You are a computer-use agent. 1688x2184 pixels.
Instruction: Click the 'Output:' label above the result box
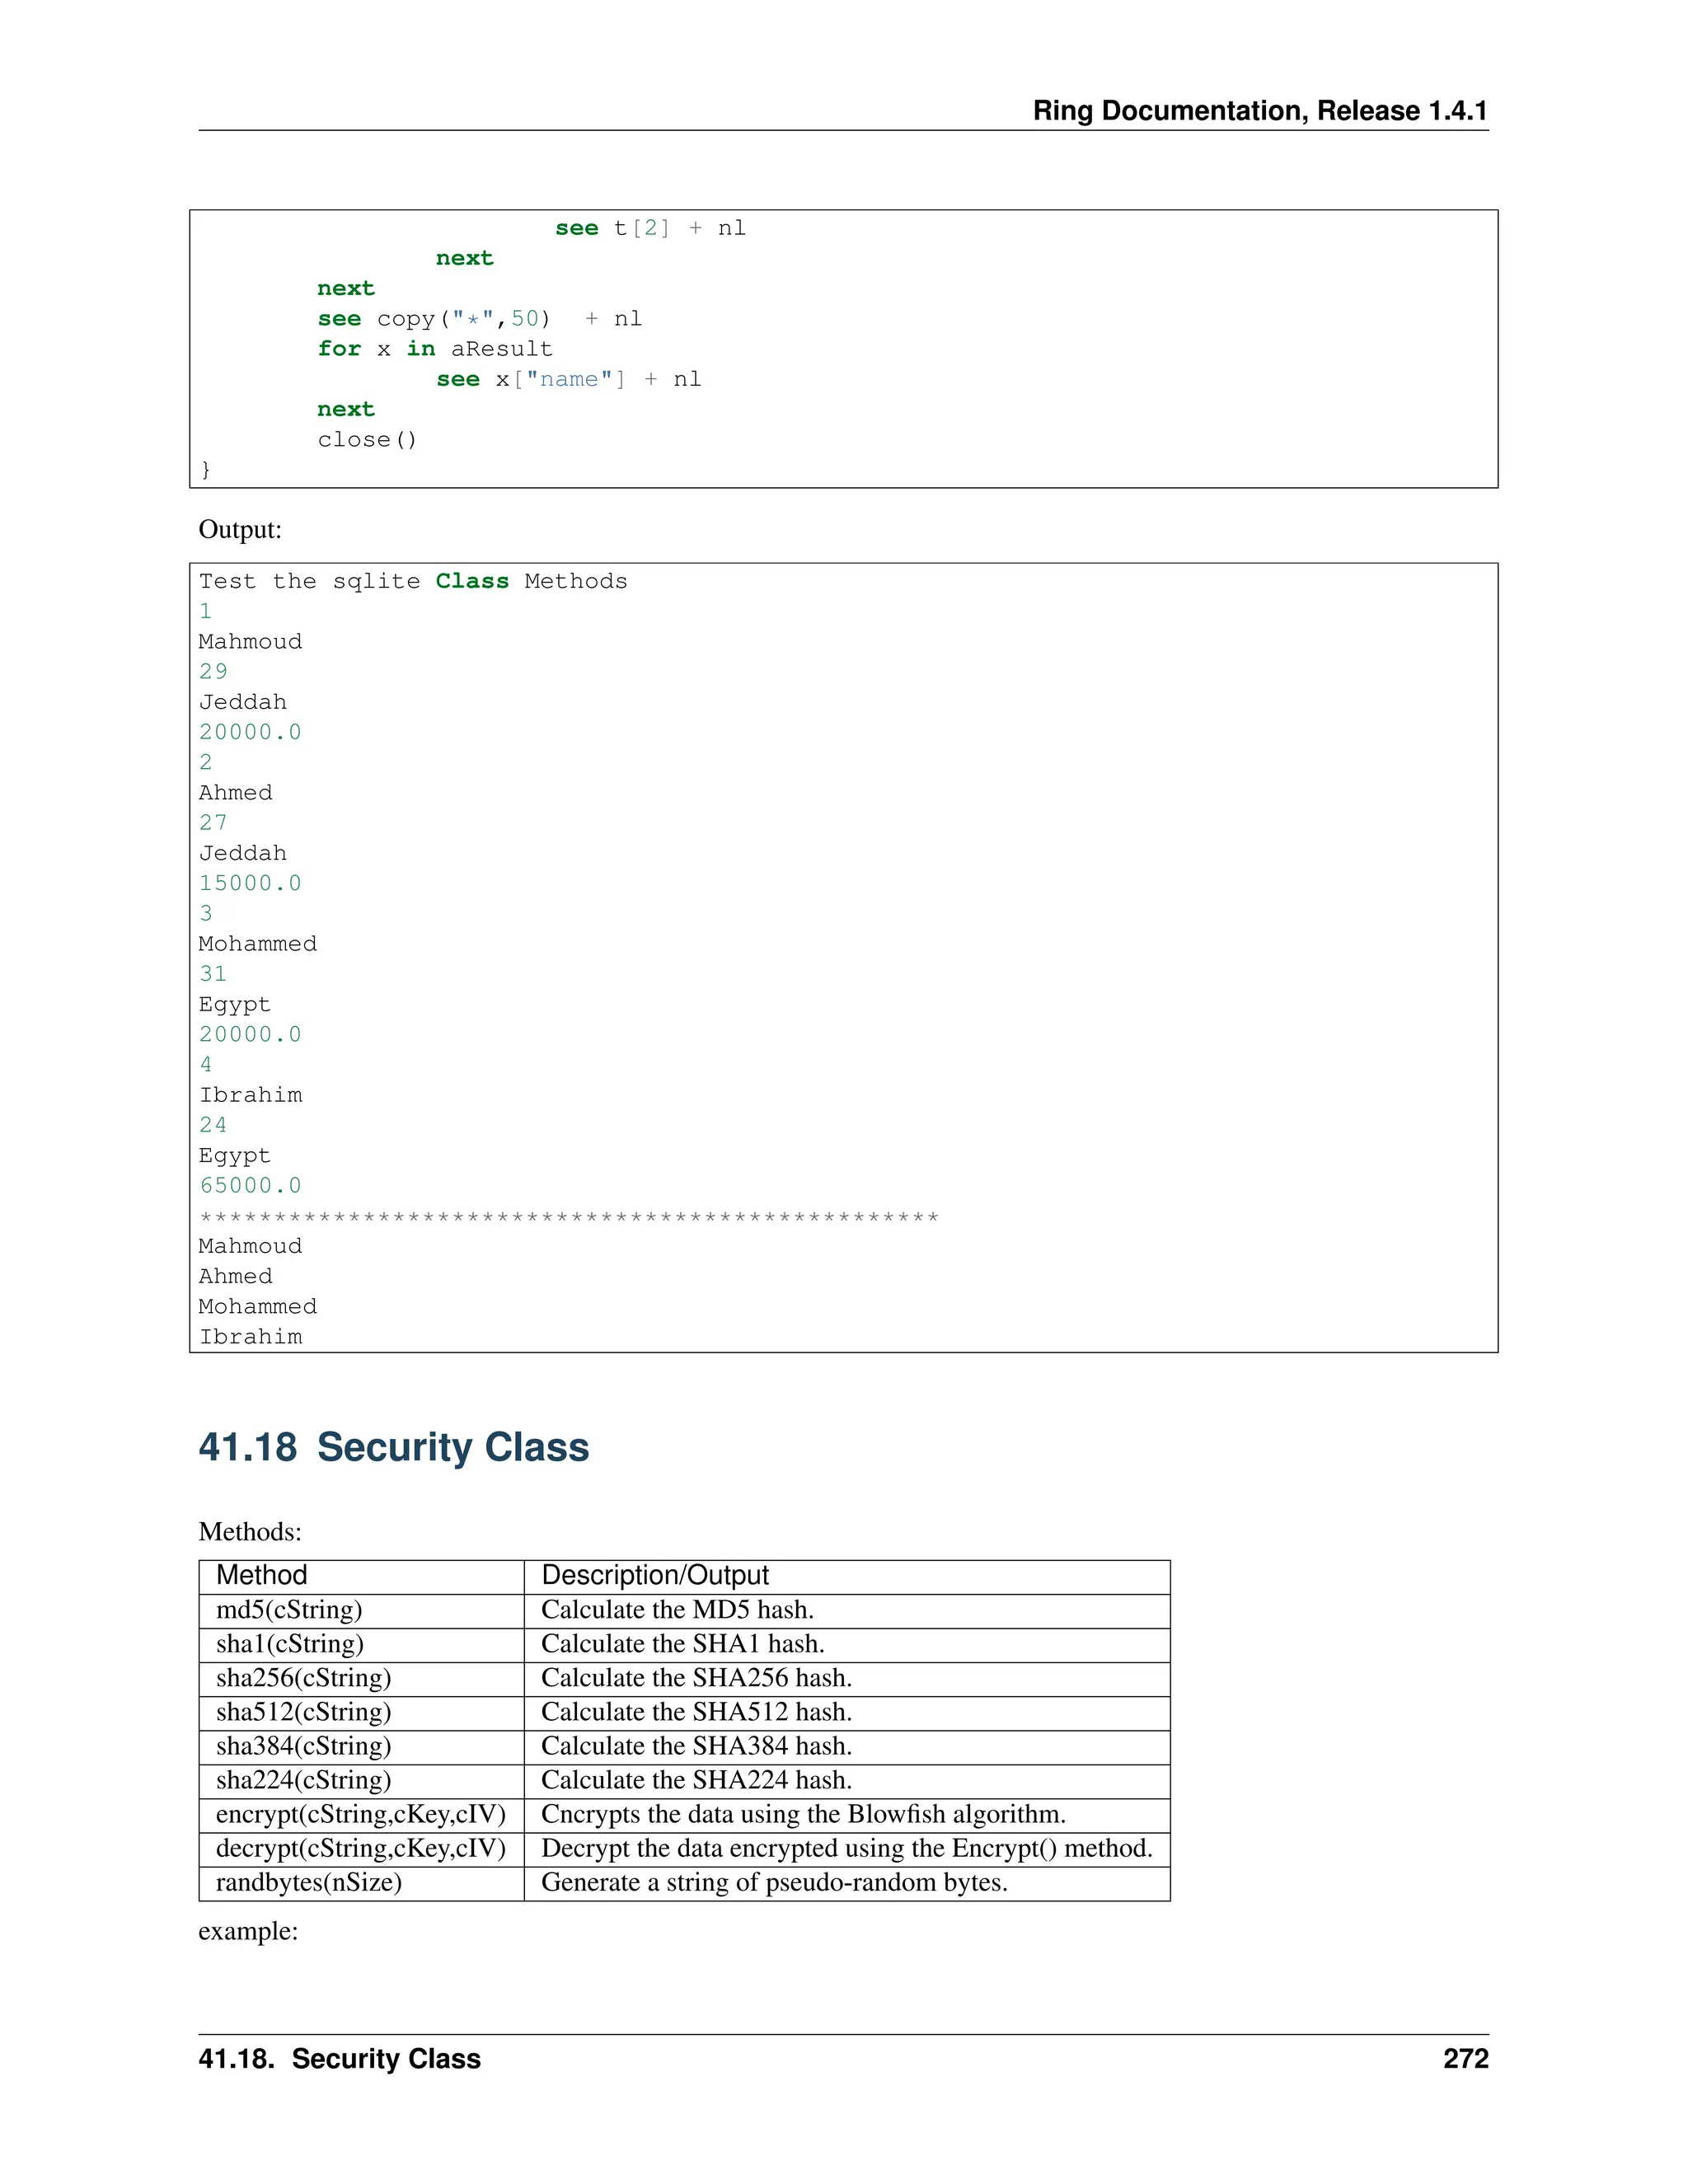tap(240, 529)
